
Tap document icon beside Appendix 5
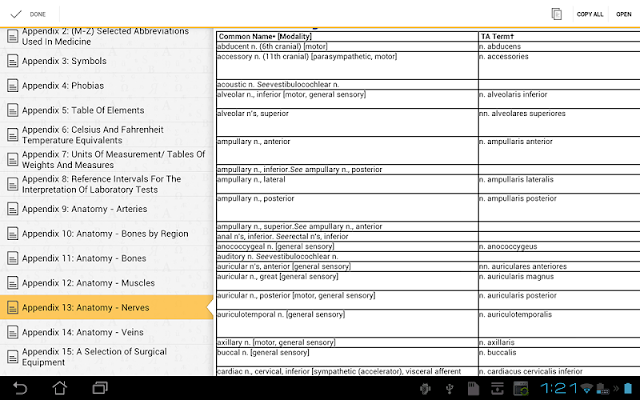[x=13, y=110]
